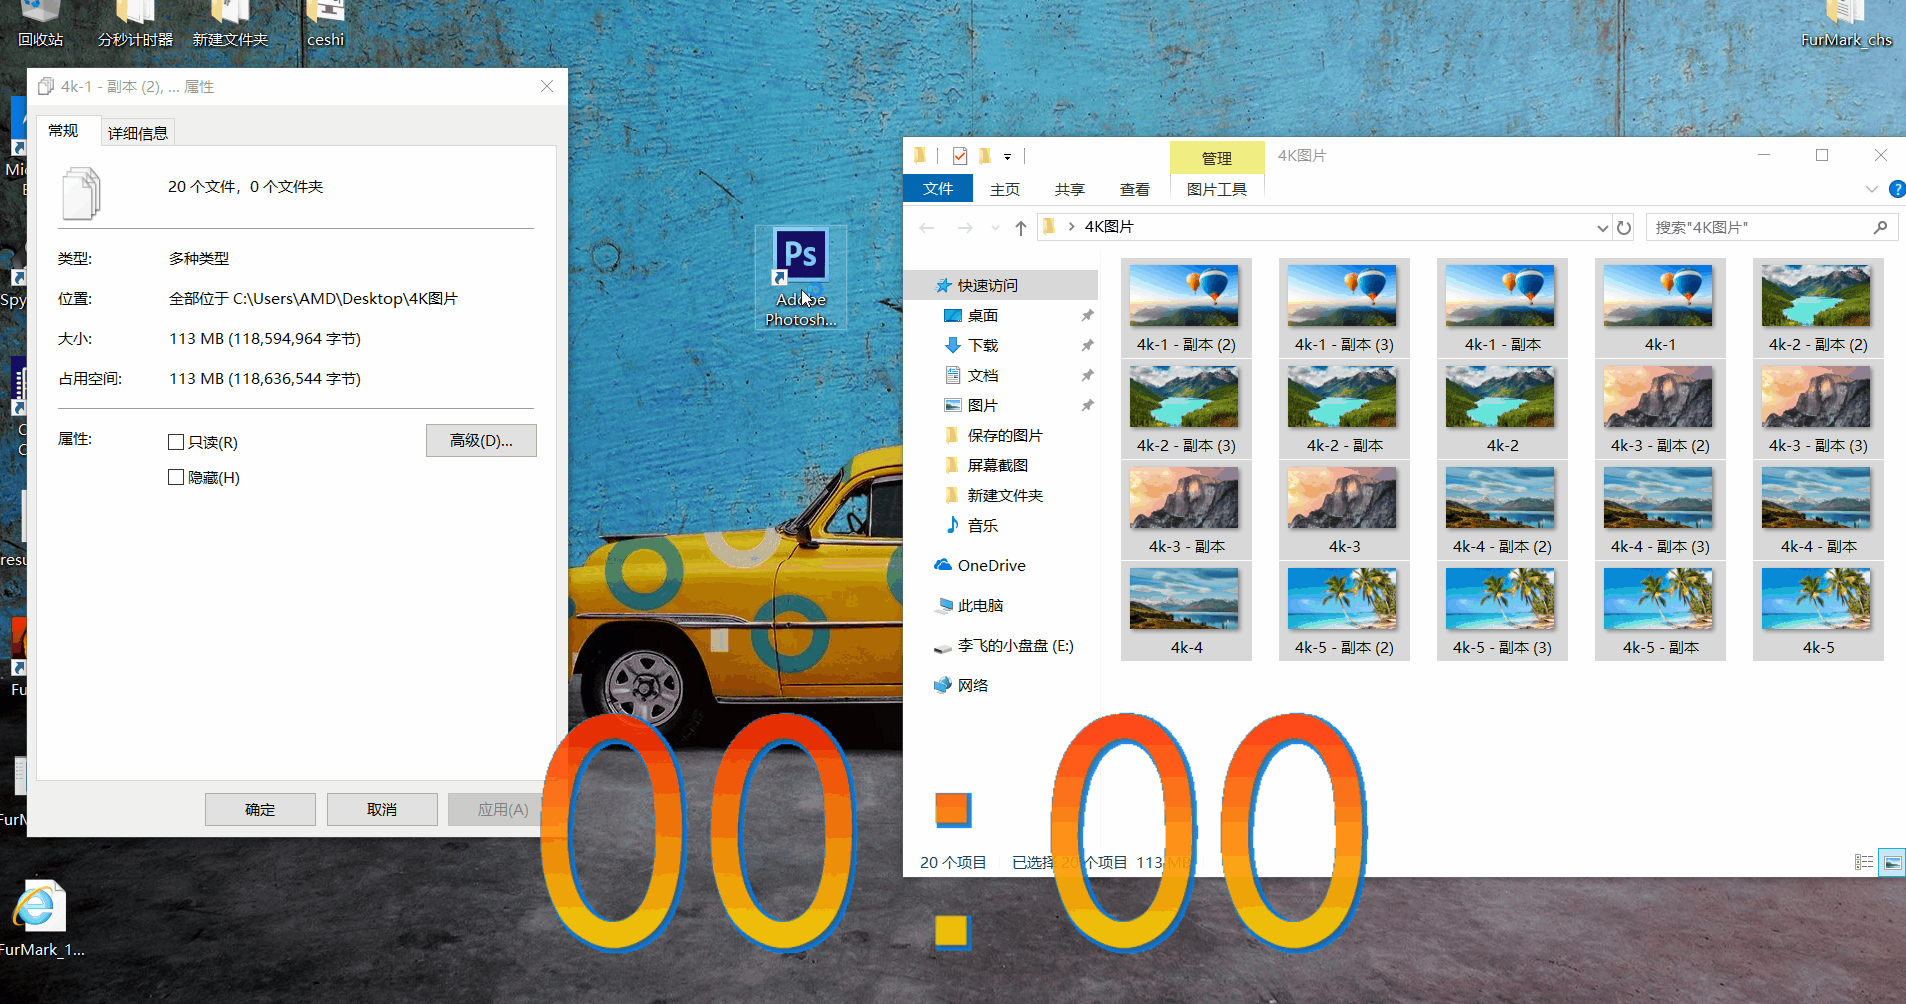Refresh the 4K图片 folder view
The width and height of the screenshot is (1906, 1004).
pos(1624,228)
